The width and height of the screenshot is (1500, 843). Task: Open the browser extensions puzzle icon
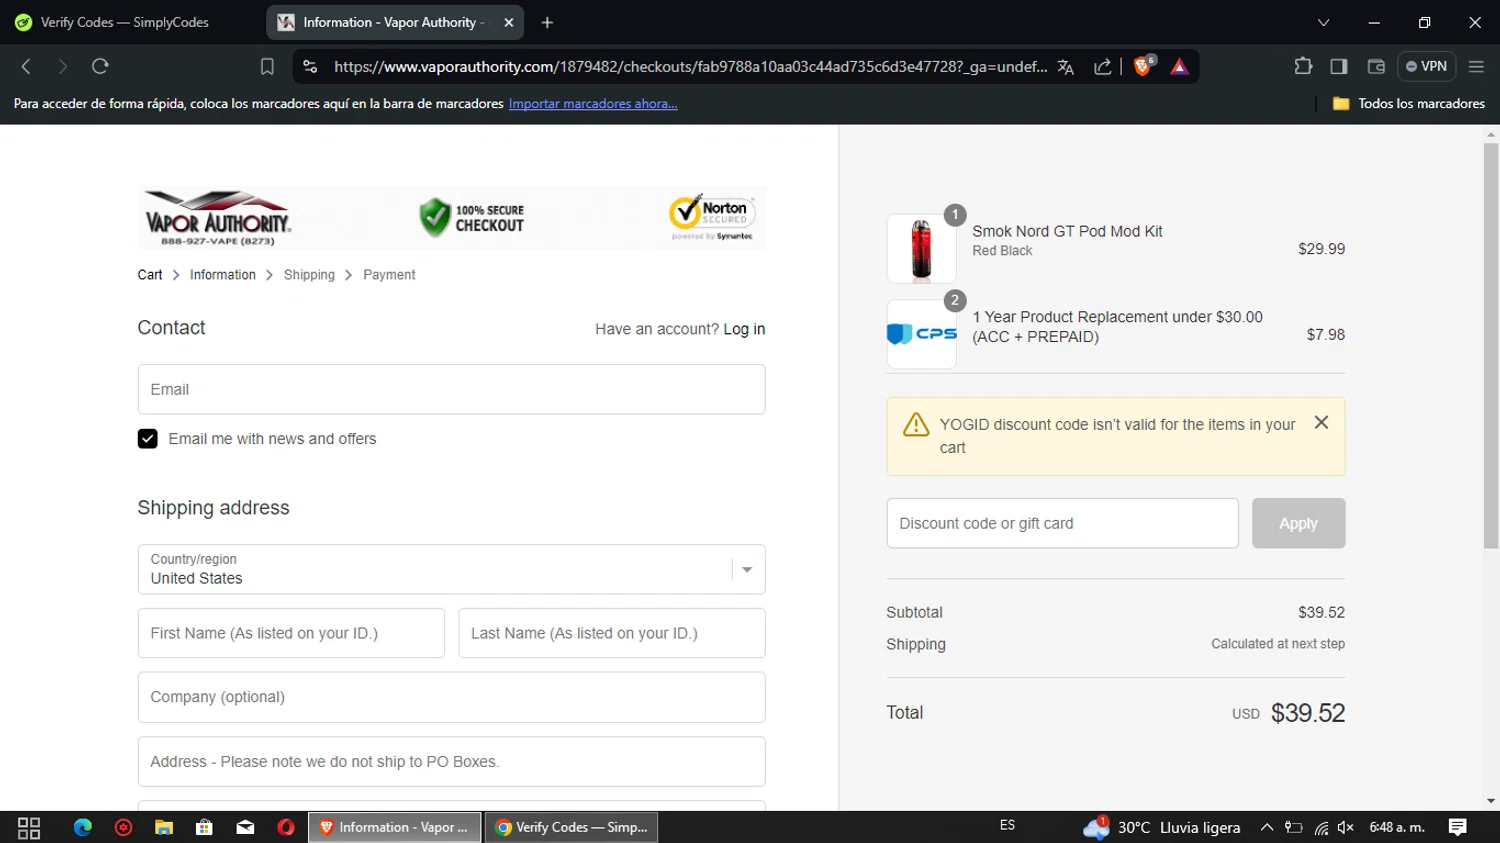coord(1303,67)
